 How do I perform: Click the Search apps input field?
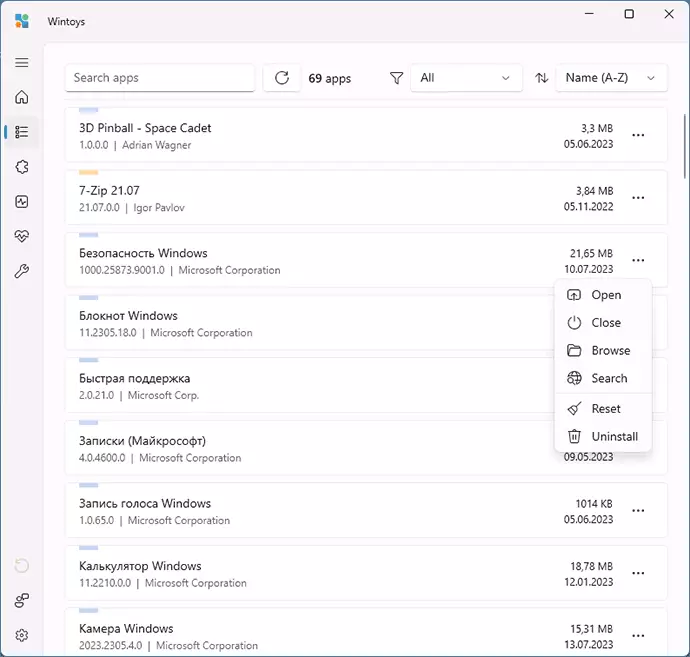click(160, 78)
